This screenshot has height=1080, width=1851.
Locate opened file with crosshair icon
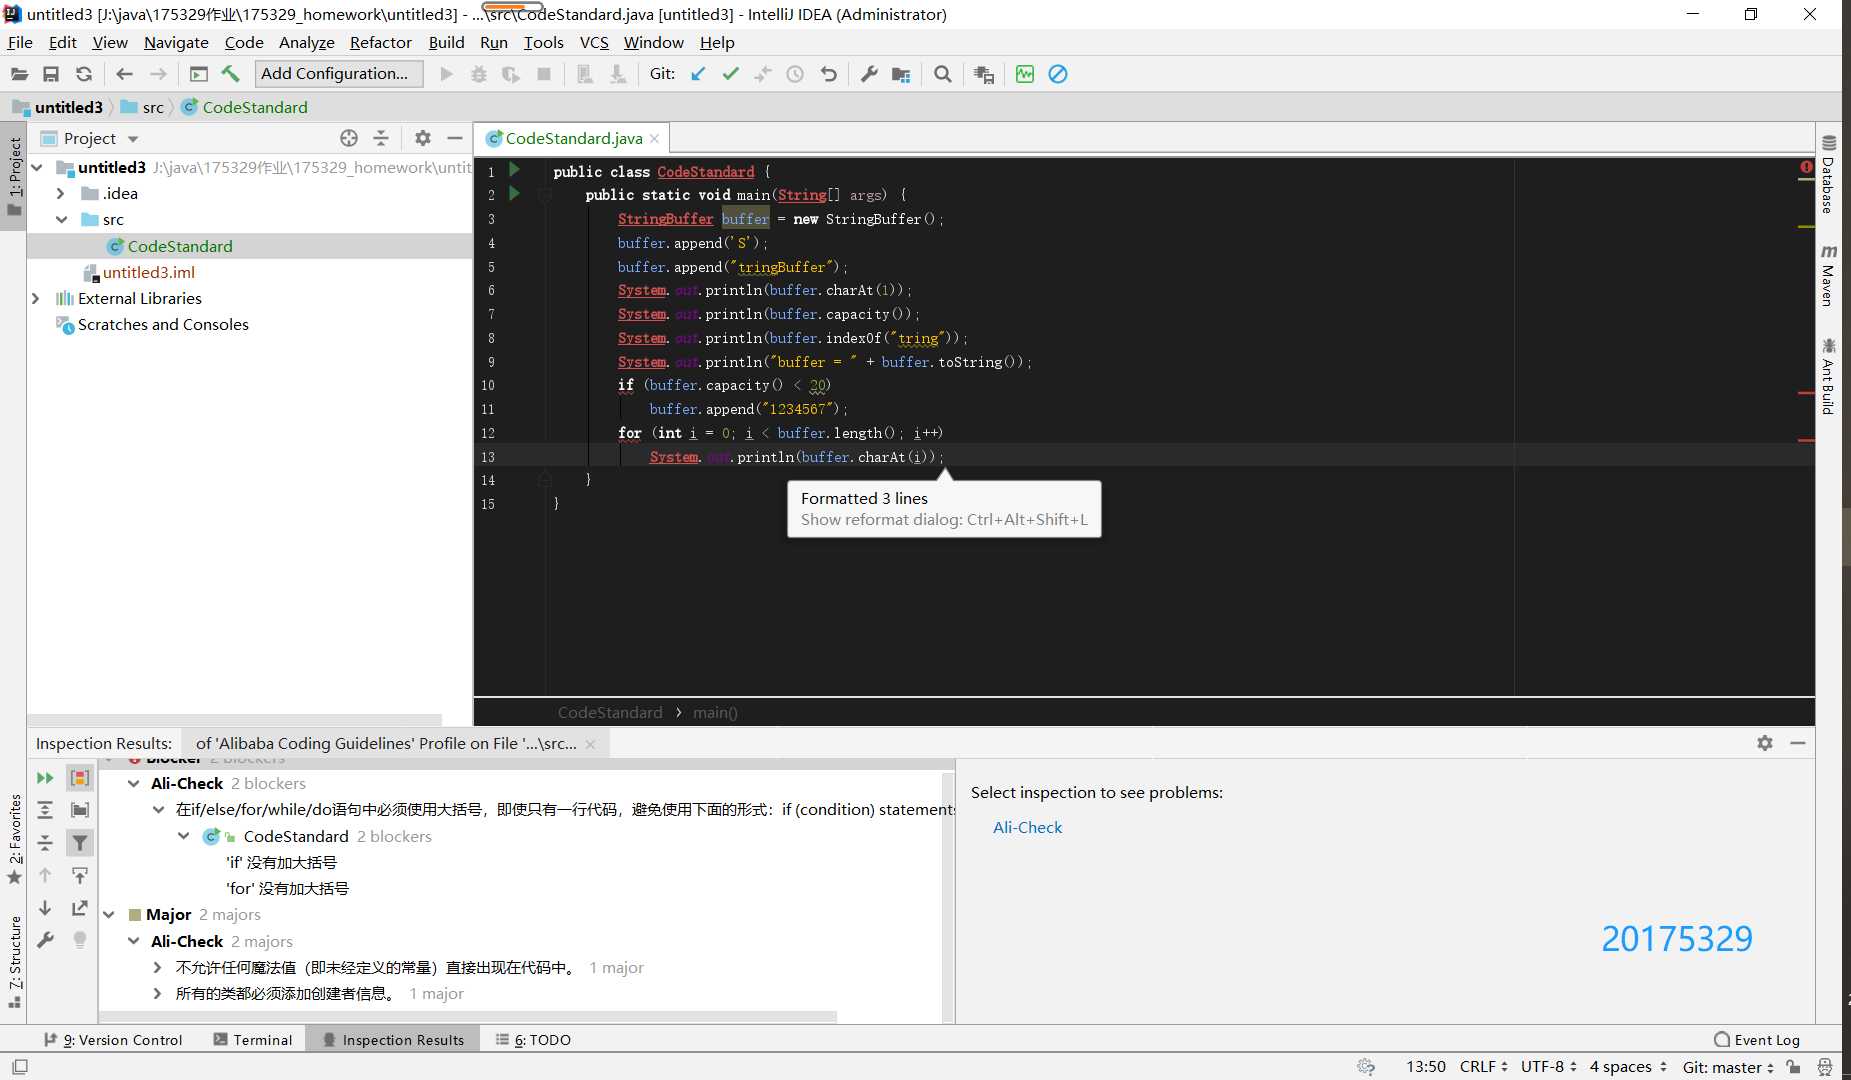coord(349,138)
